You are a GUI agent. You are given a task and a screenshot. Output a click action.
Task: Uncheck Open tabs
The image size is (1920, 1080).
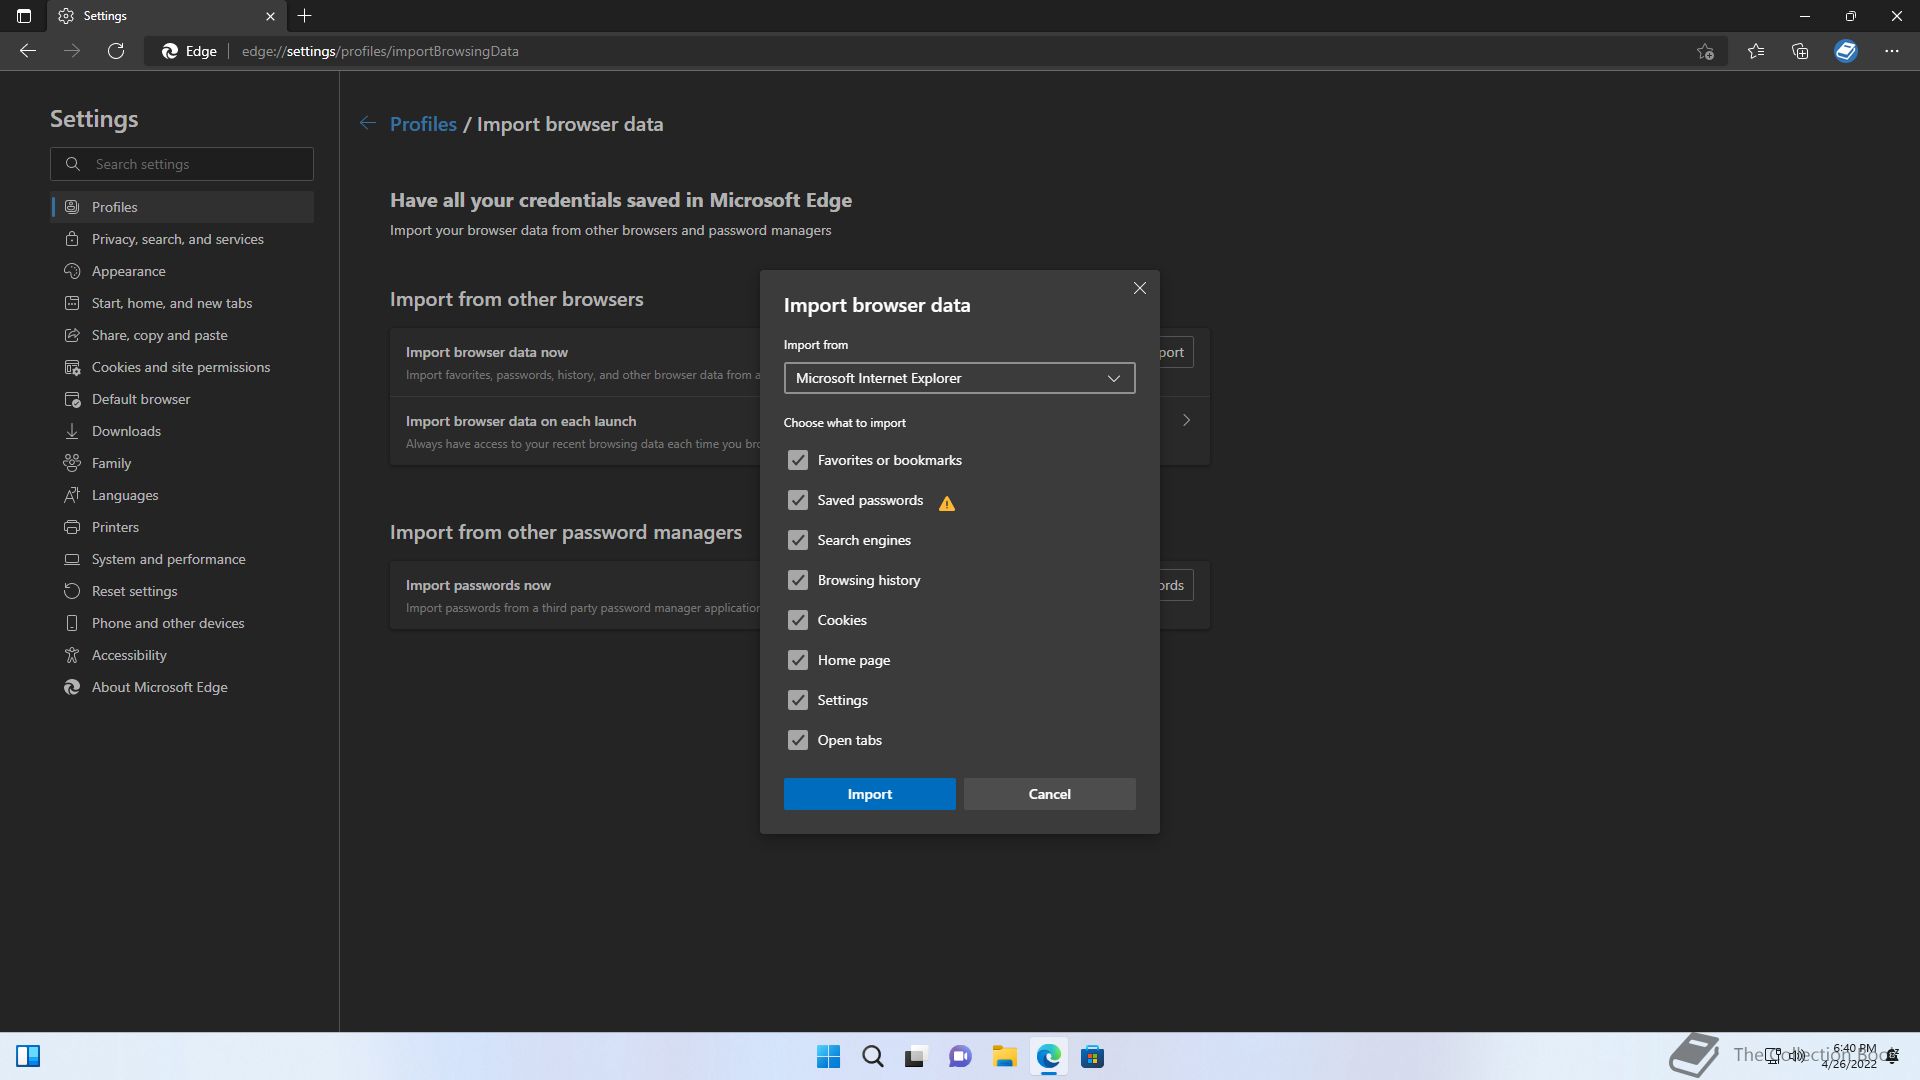pyautogui.click(x=797, y=740)
